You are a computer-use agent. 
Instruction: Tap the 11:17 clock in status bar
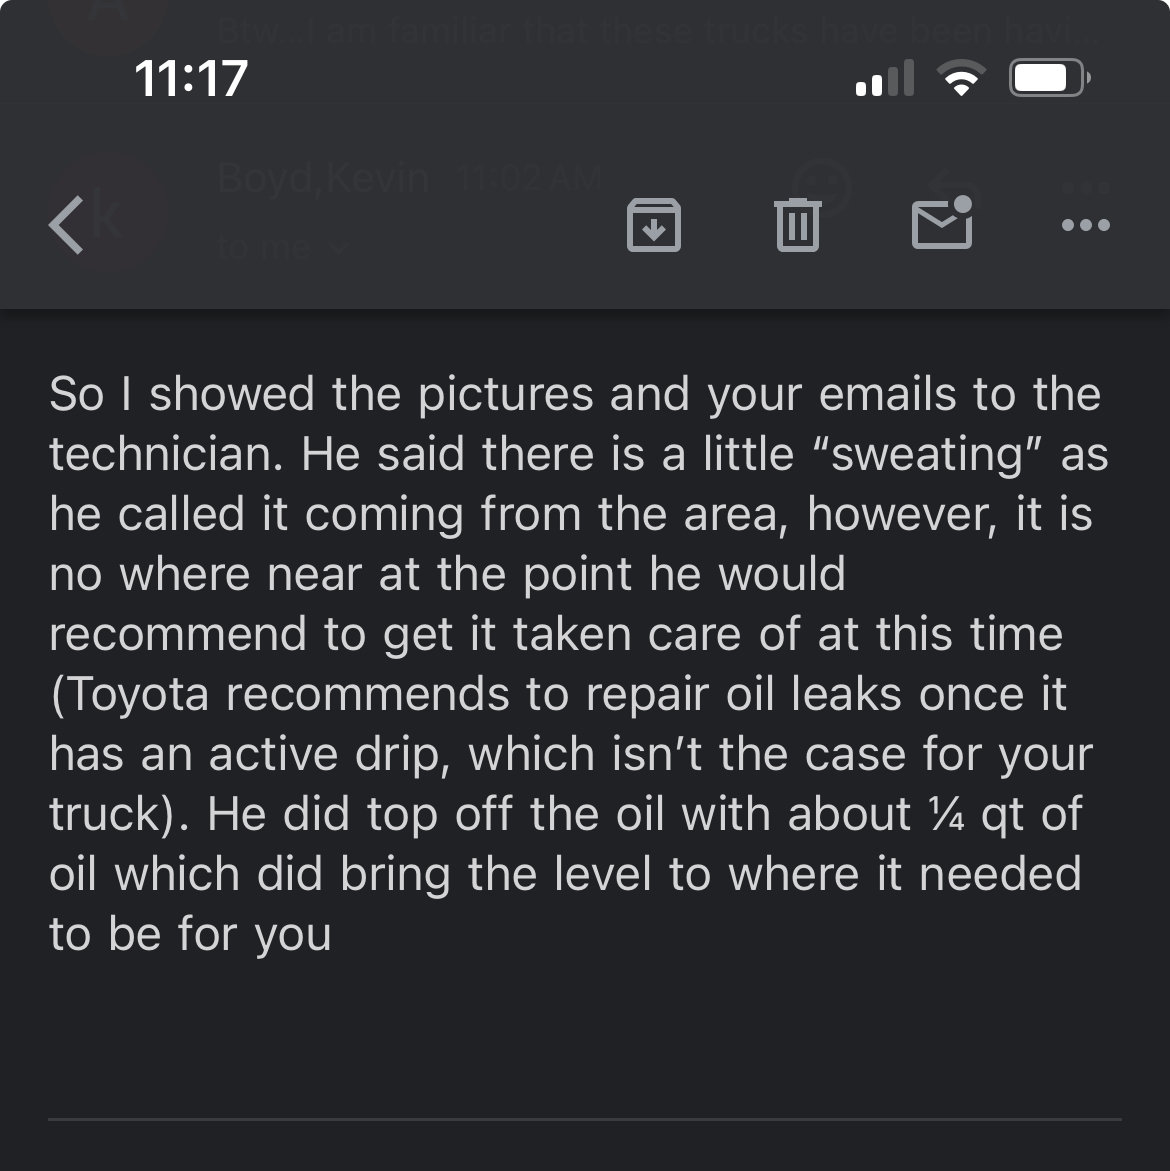[190, 78]
